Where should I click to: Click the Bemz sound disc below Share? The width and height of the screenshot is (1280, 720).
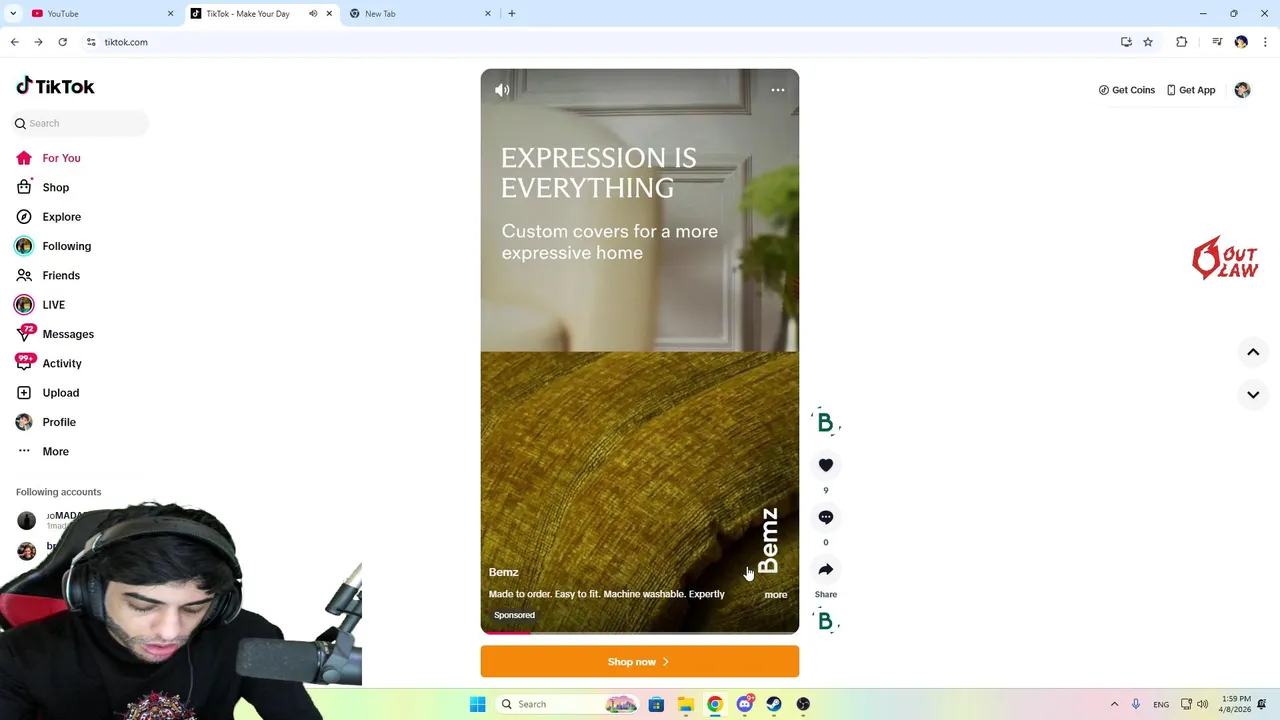click(x=825, y=621)
